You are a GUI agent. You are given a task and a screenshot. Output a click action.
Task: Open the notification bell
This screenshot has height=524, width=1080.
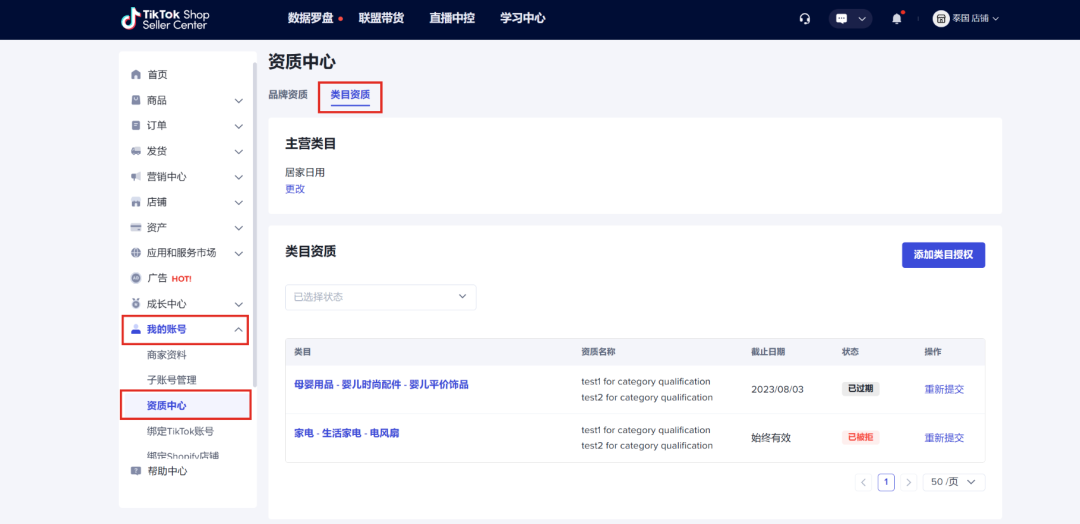[897, 19]
